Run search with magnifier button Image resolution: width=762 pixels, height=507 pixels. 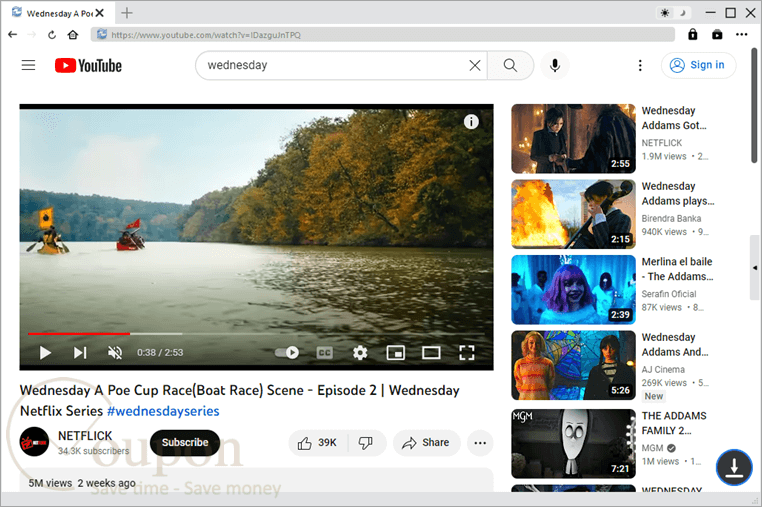pos(510,65)
